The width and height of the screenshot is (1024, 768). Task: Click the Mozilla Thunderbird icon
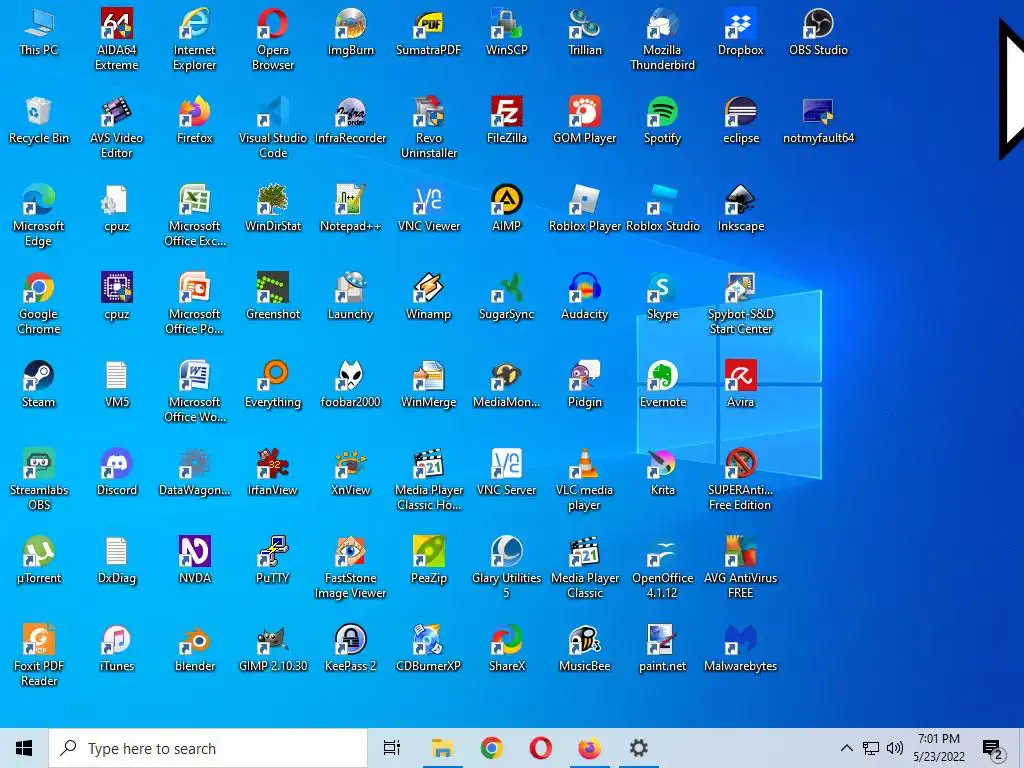pyautogui.click(x=662, y=39)
